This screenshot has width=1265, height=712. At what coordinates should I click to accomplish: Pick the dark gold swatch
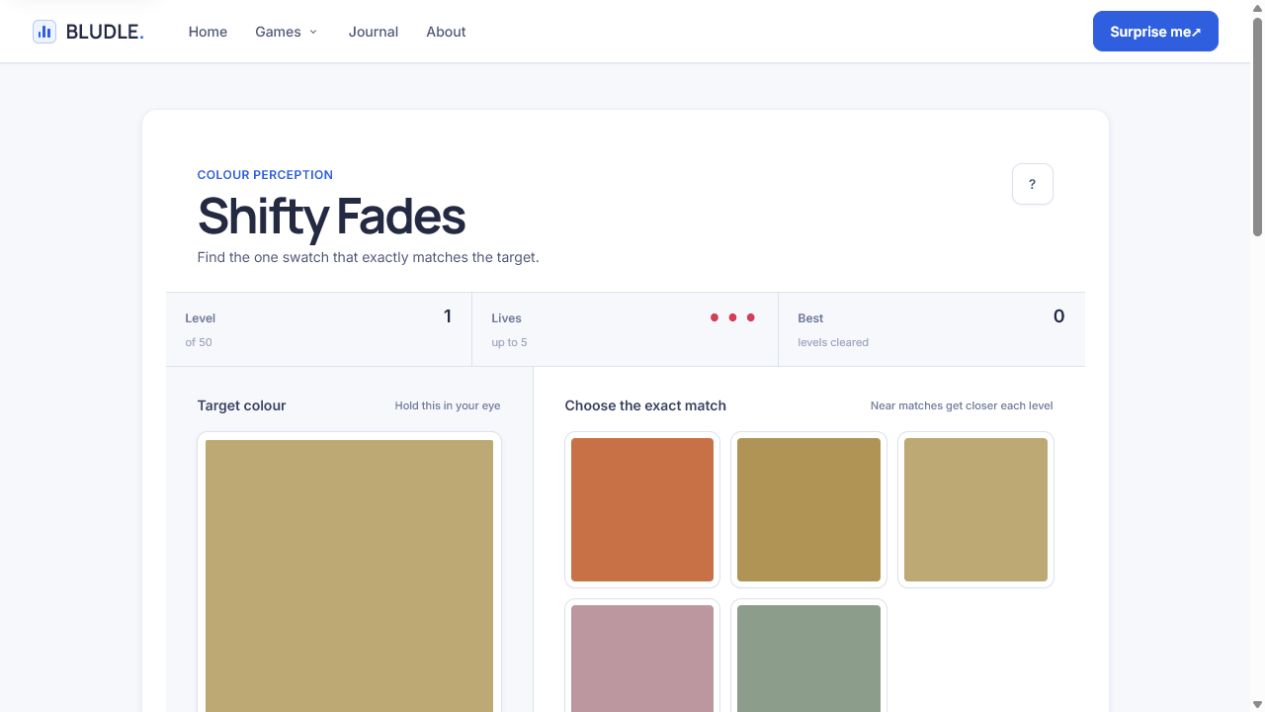coord(809,510)
